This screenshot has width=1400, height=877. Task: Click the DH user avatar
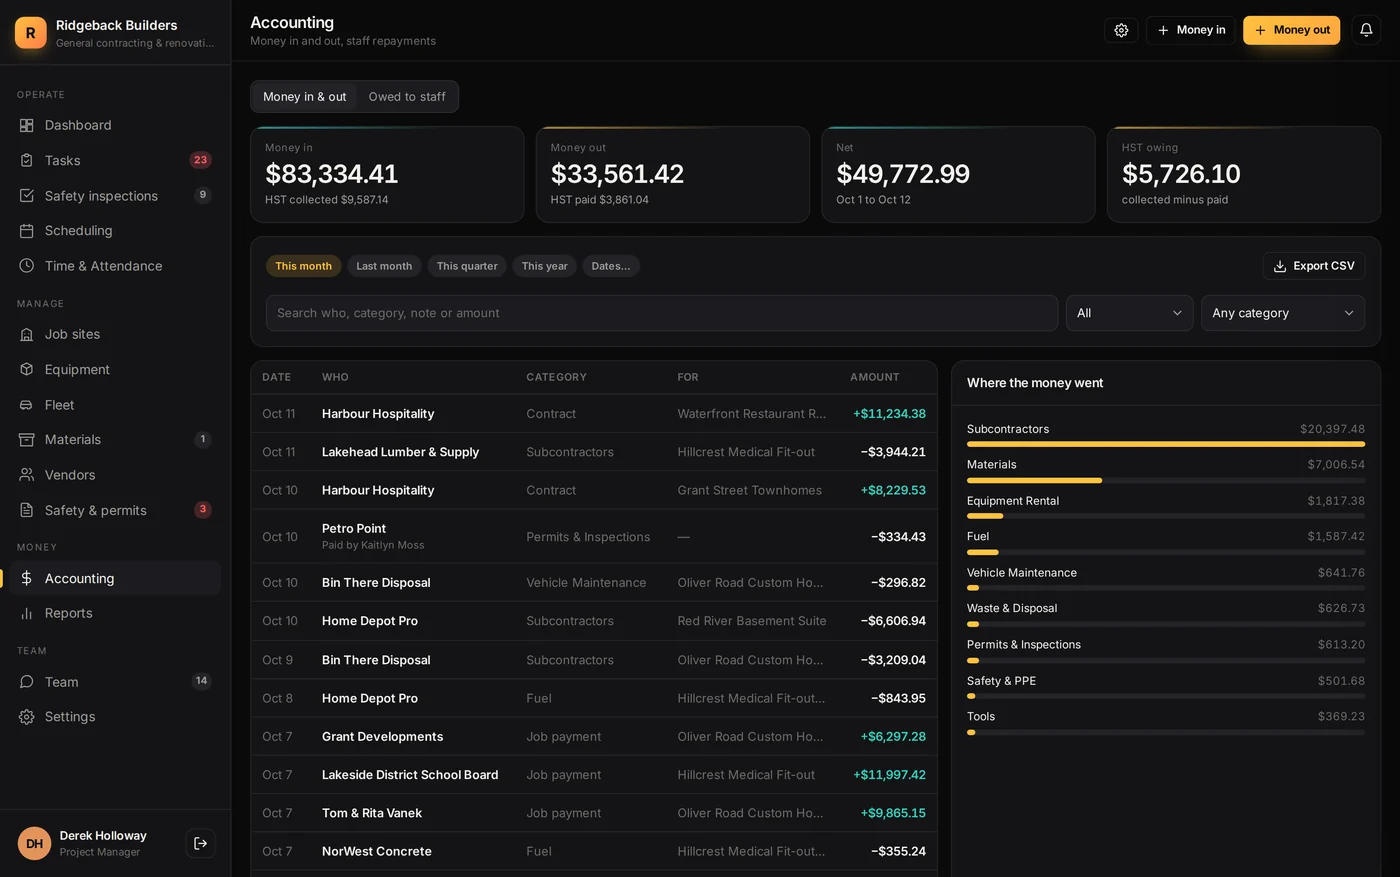click(34, 843)
